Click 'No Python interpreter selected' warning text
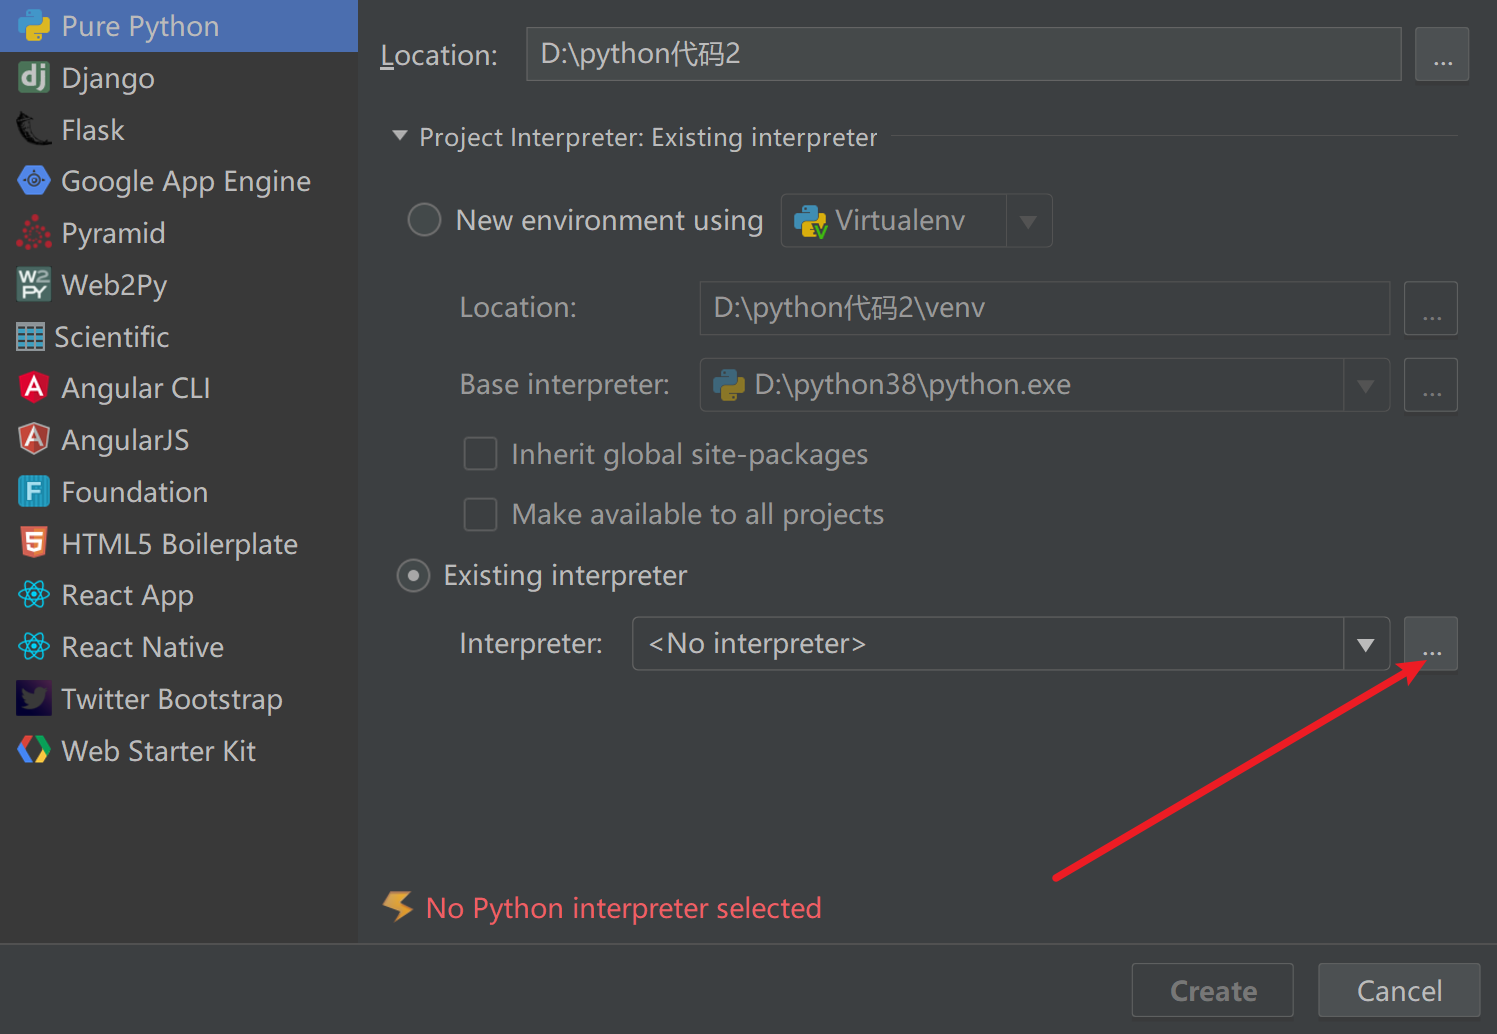1497x1034 pixels. 624,908
